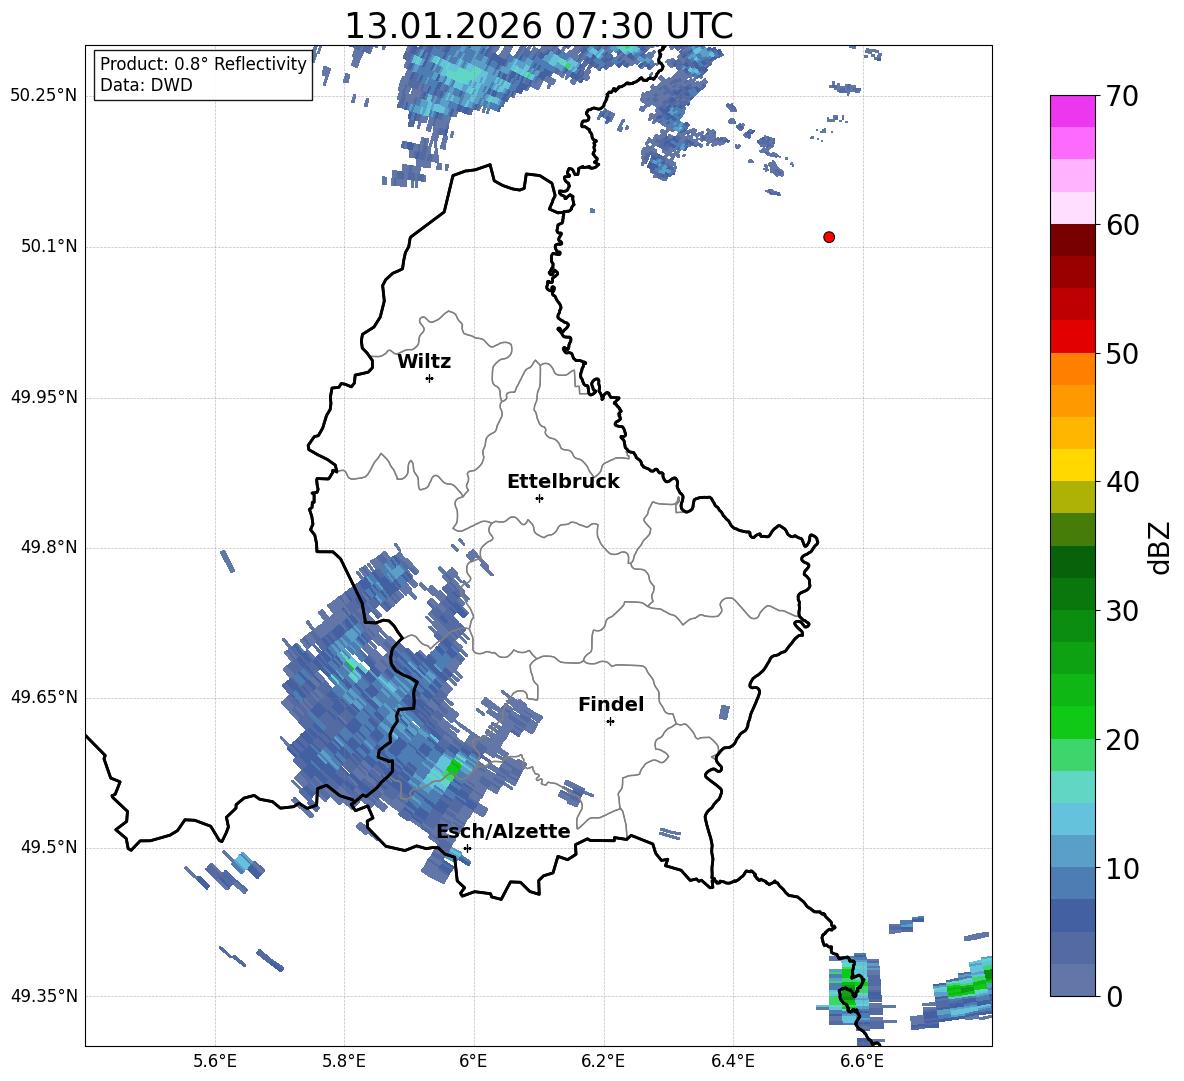The width and height of the screenshot is (1184, 1081).
Task: Click the 49.95°N latitude label
Action: [44, 397]
